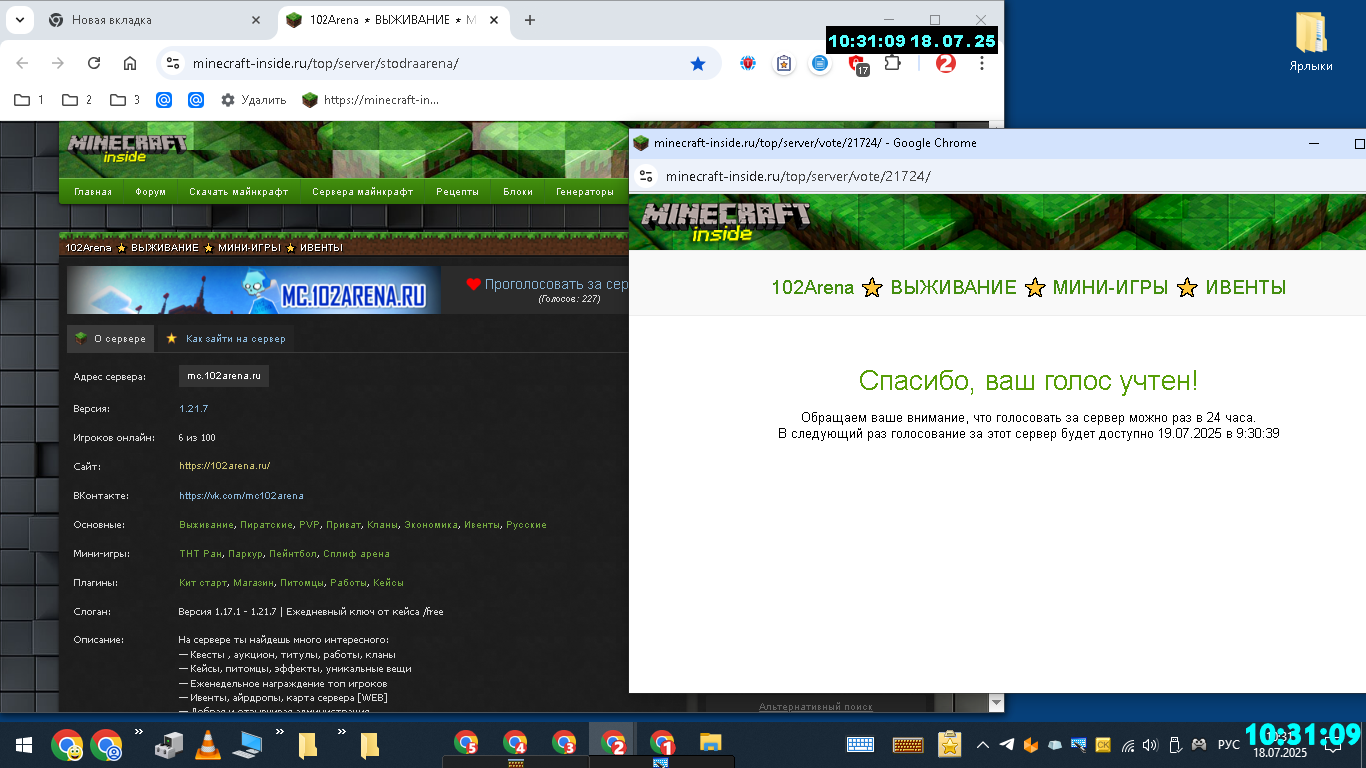Click volume speaker tray icon

tap(1150, 745)
